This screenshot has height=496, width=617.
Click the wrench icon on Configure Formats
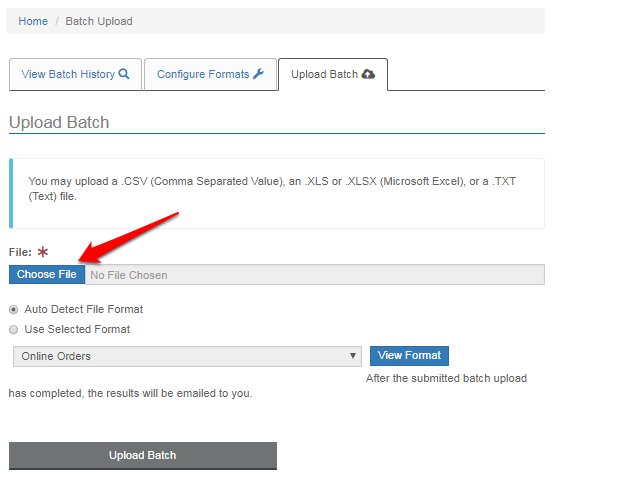pos(258,74)
